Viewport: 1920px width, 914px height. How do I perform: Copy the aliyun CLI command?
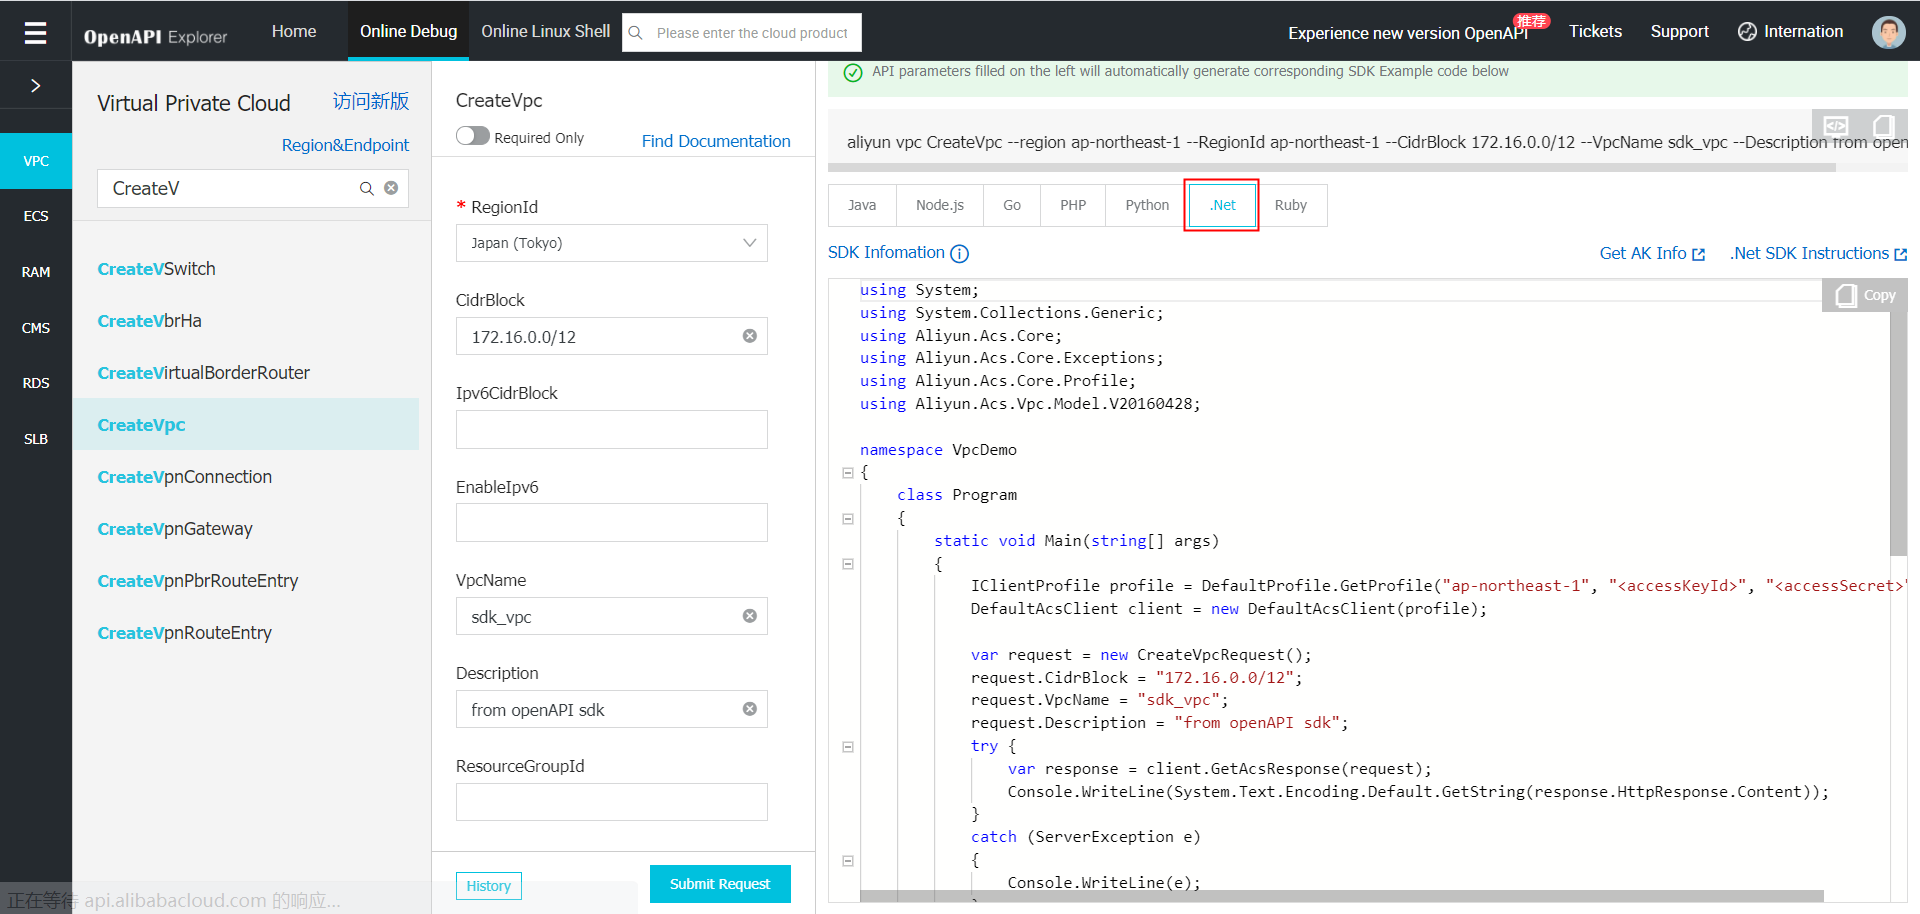(1883, 126)
